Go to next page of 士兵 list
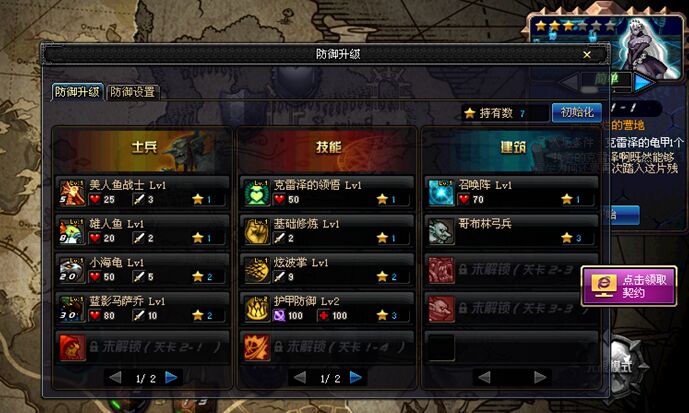 171,377
